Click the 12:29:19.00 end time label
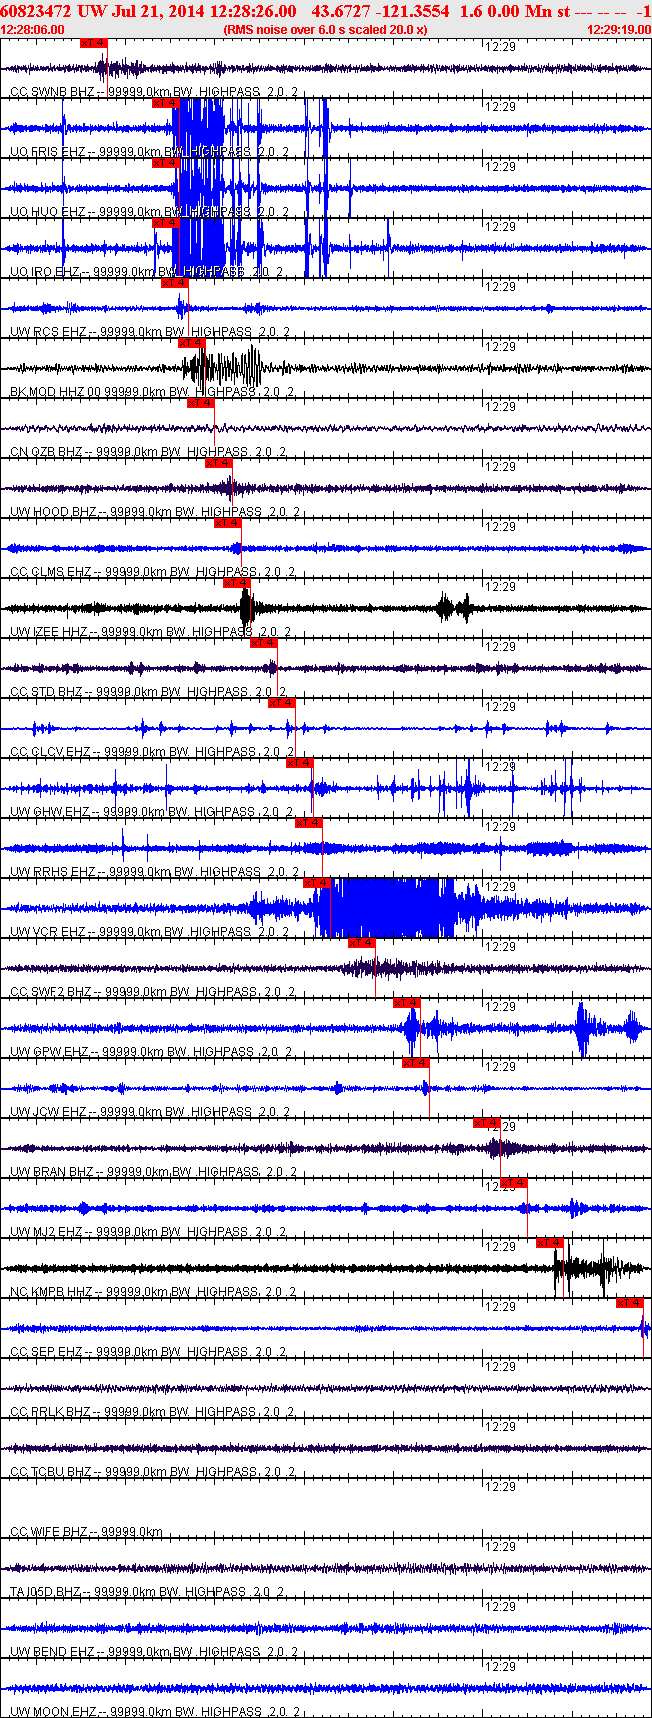652x1718 pixels. [618, 29]
